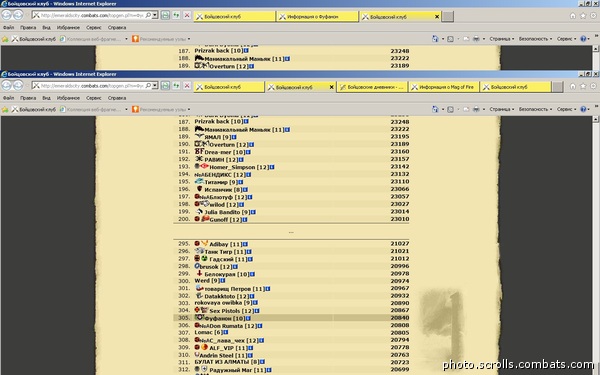Click score 20840 in highlighted row

399,318
